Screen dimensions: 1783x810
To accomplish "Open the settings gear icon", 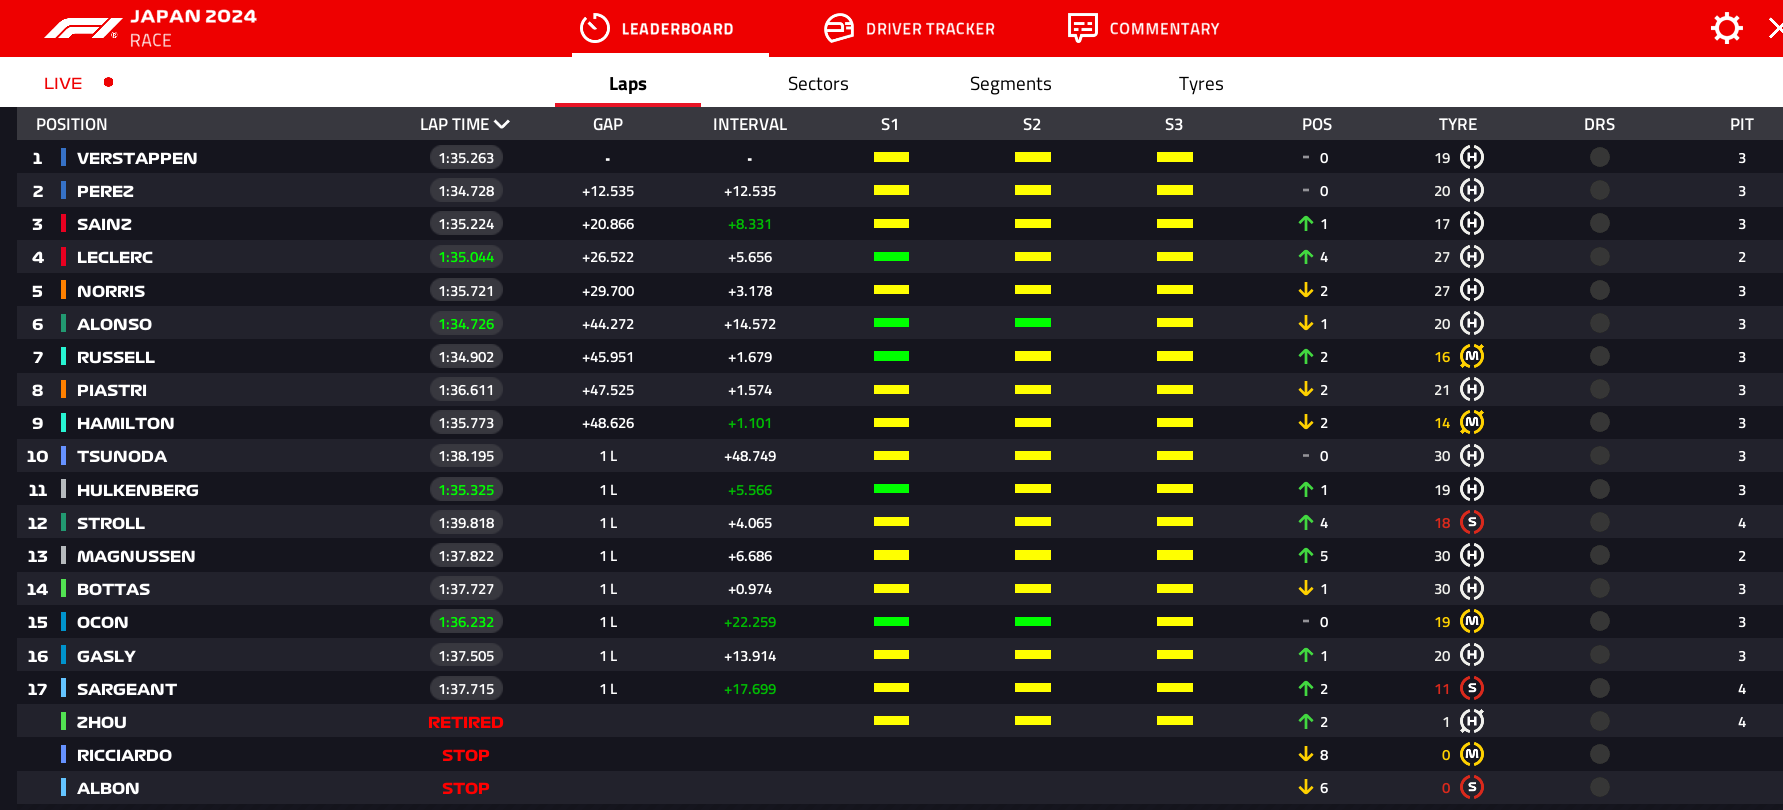I will coord(1727,28).
